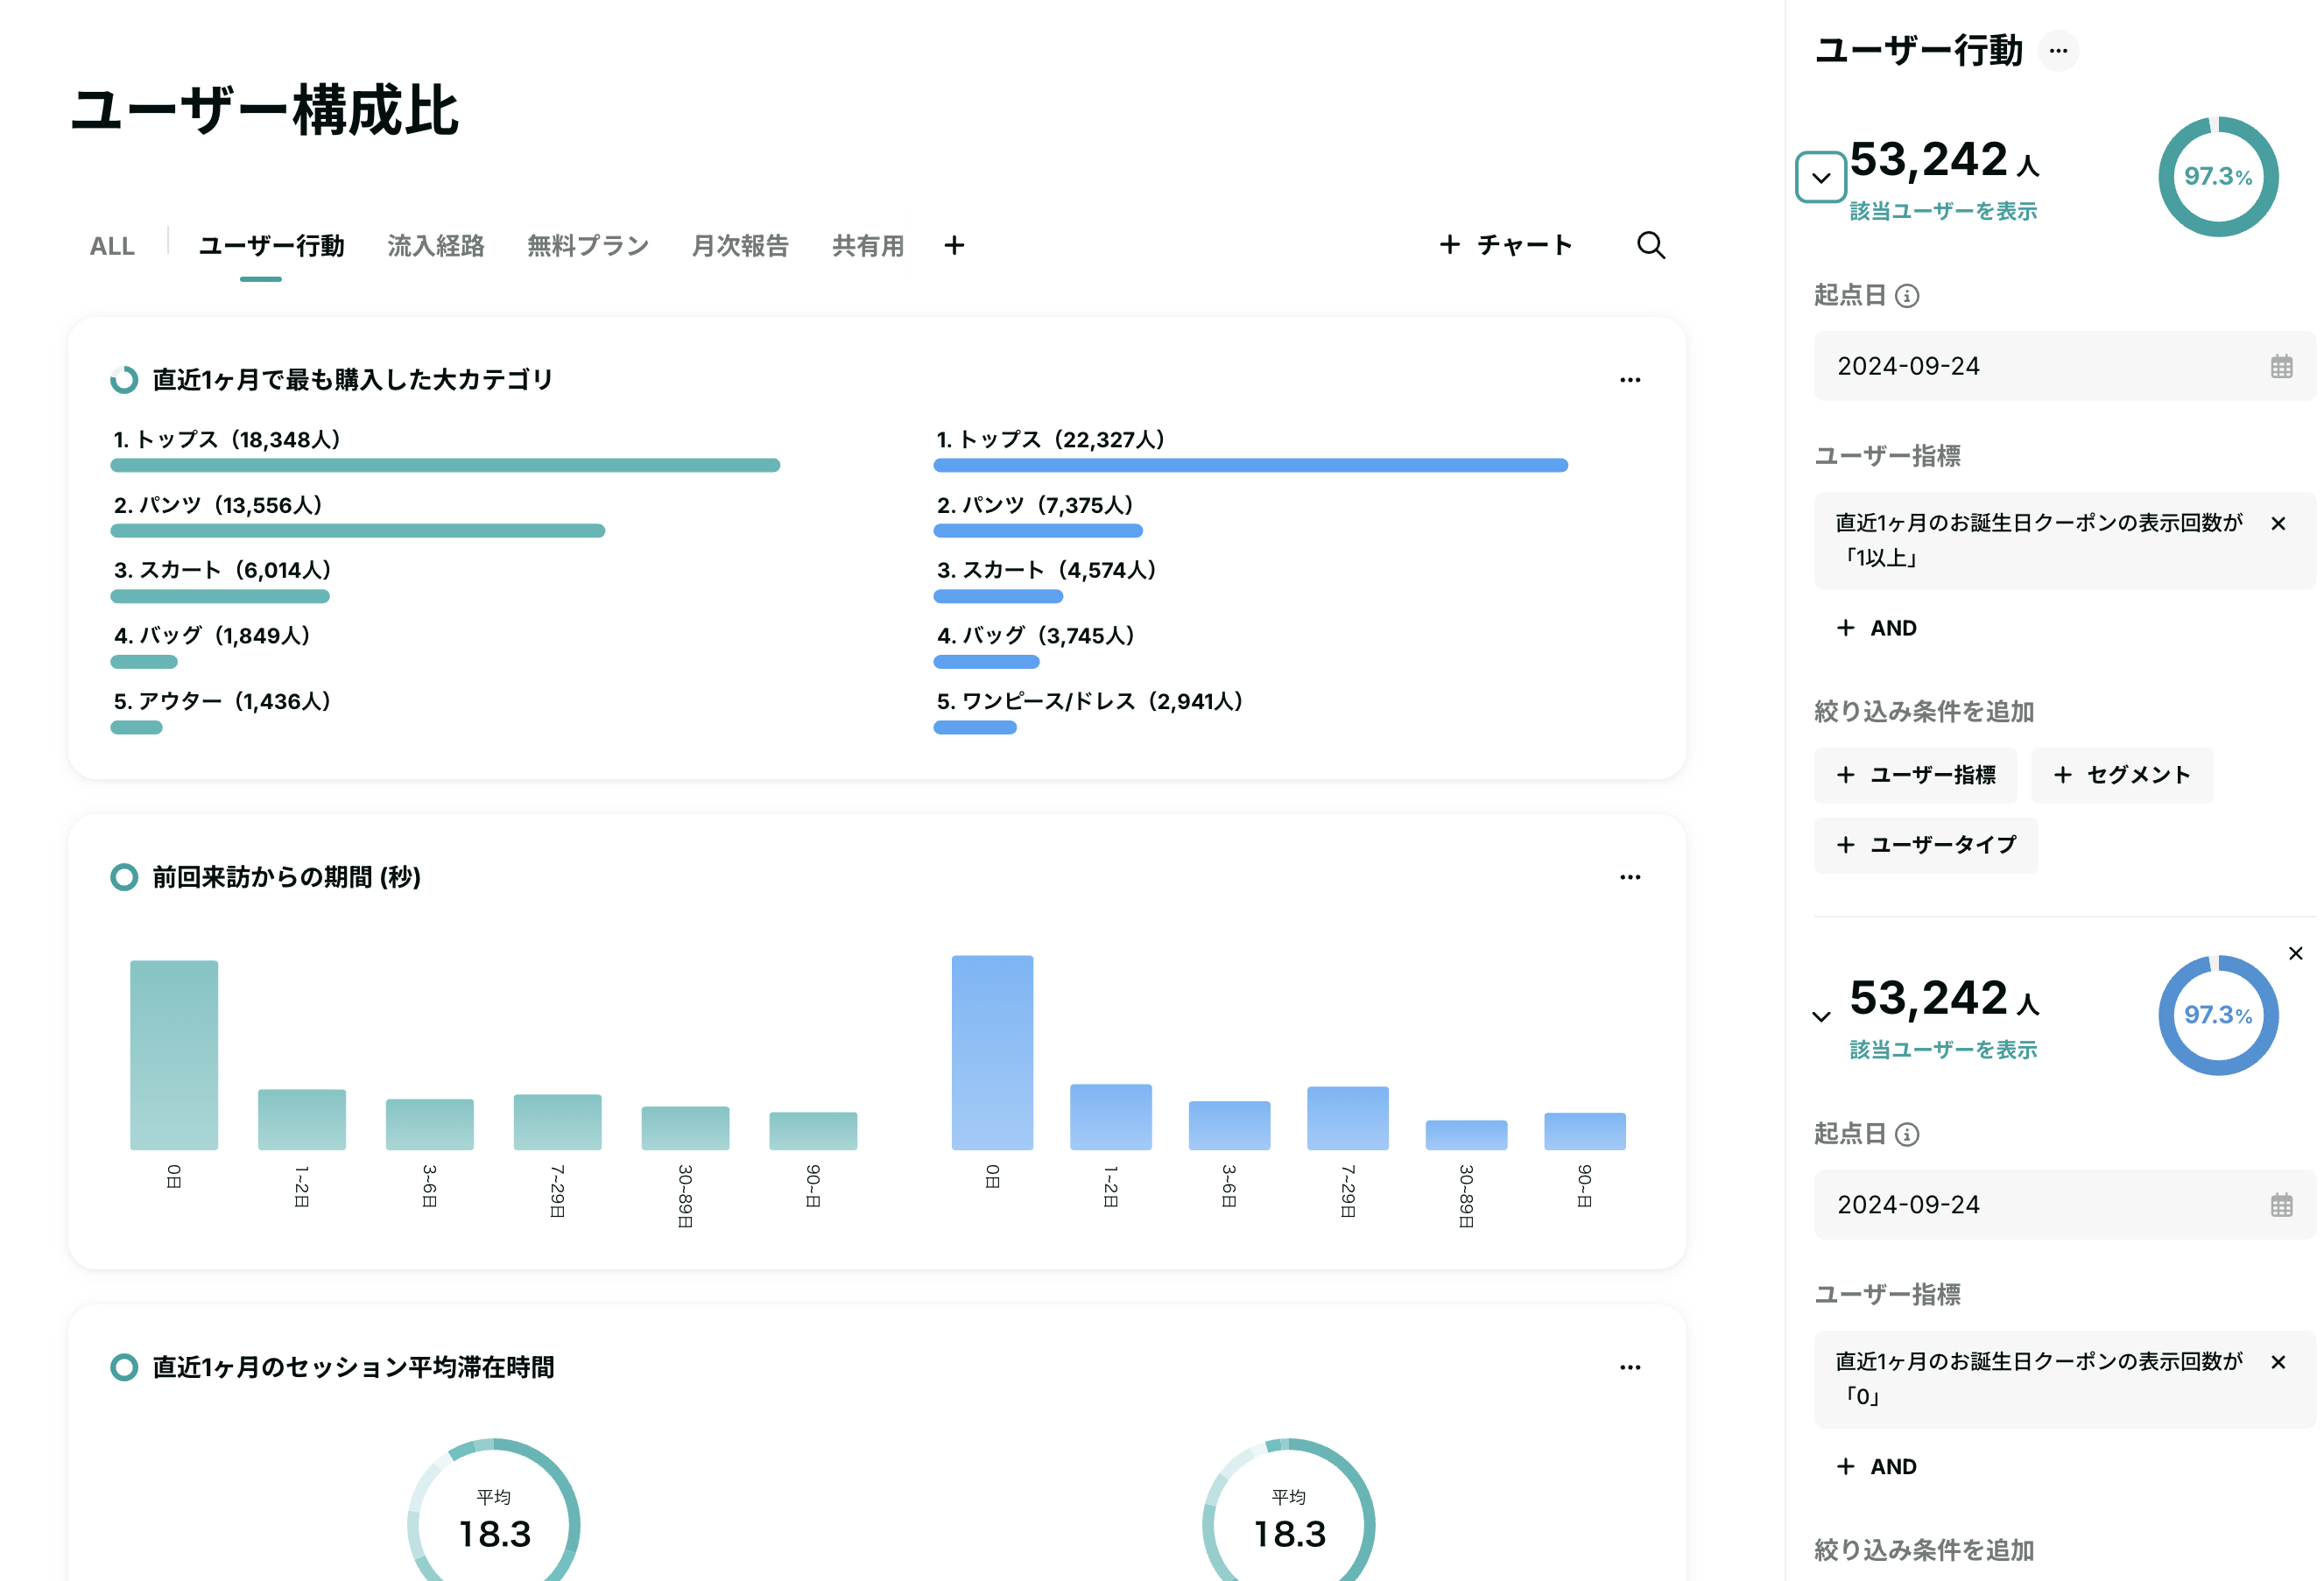Image resolution: width=2324 pixels, height=1581 pixels.
Task: Click second 起点日 date input 2024-09-24
Action: [2064, 1204]
